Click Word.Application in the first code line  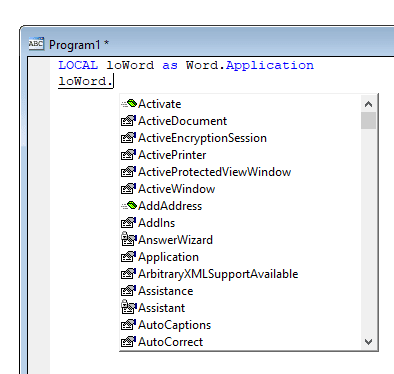pos(250,65)
